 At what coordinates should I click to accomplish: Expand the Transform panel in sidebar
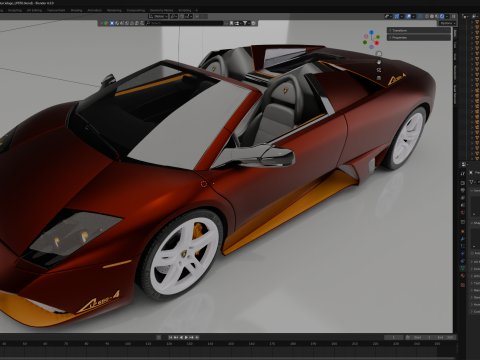(x=418, y=30)
